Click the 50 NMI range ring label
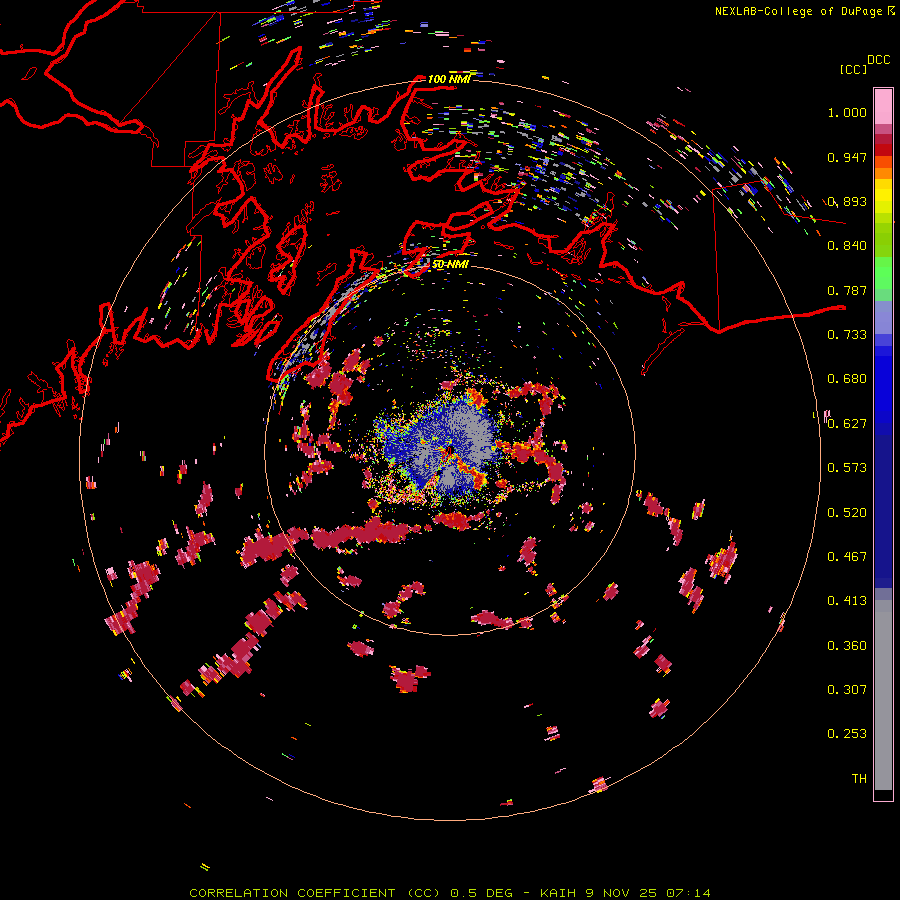The width and height of the screenshot is (900, 900). [x=450, y=264]
